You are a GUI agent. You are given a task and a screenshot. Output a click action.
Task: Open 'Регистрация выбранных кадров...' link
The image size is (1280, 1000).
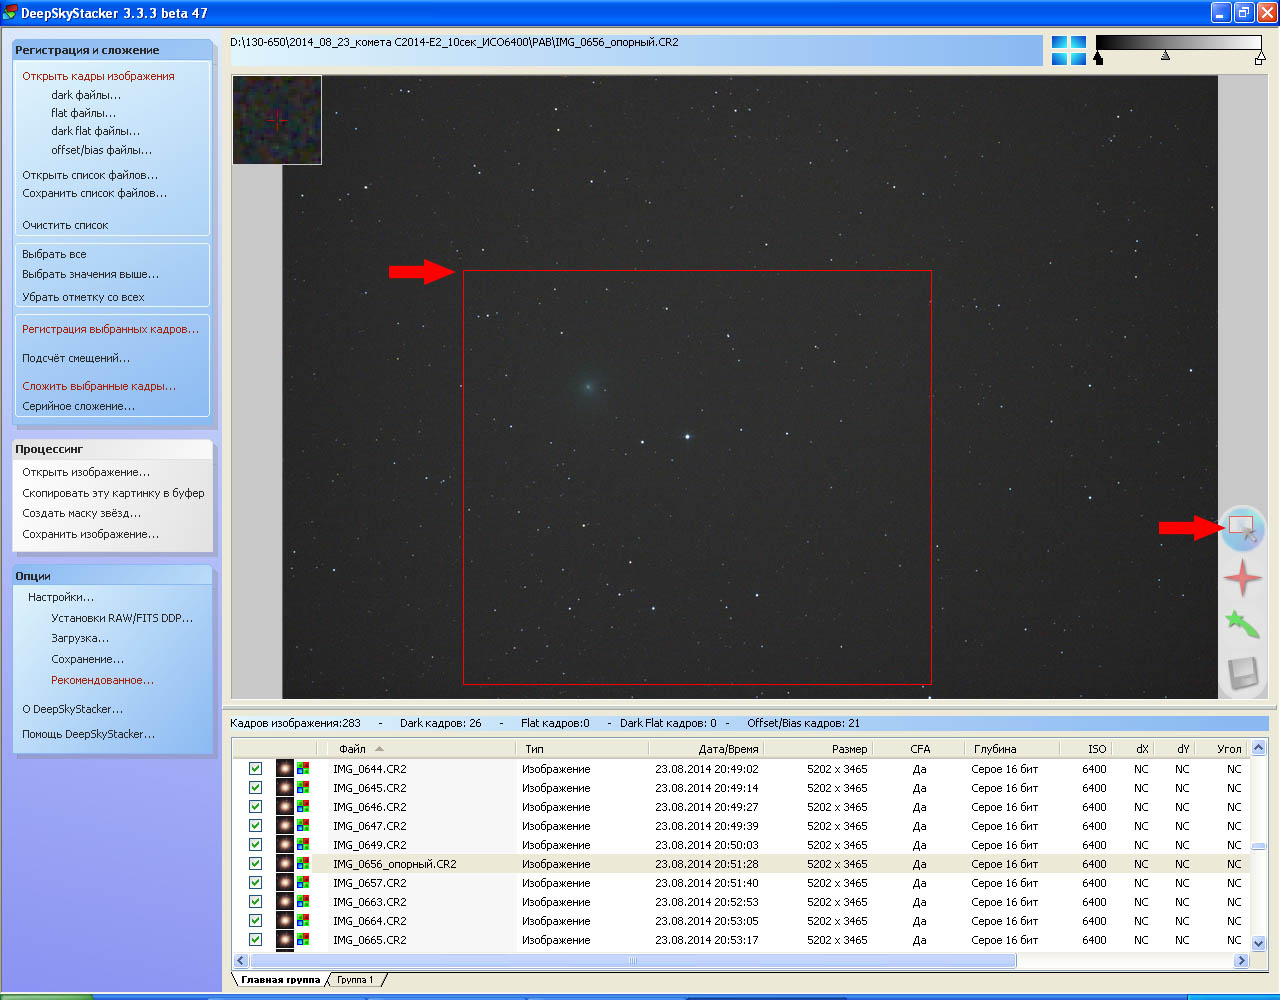tap(110, 329)
